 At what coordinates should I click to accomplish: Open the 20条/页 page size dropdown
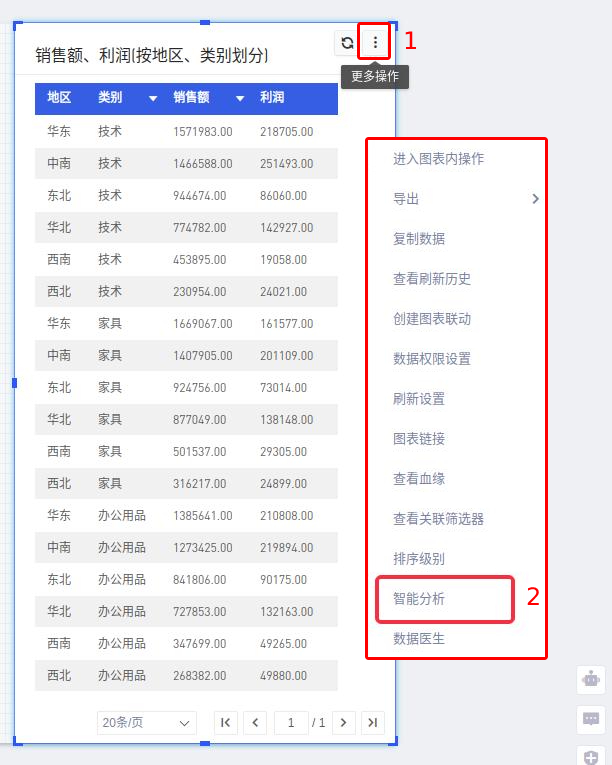point(147,722)
